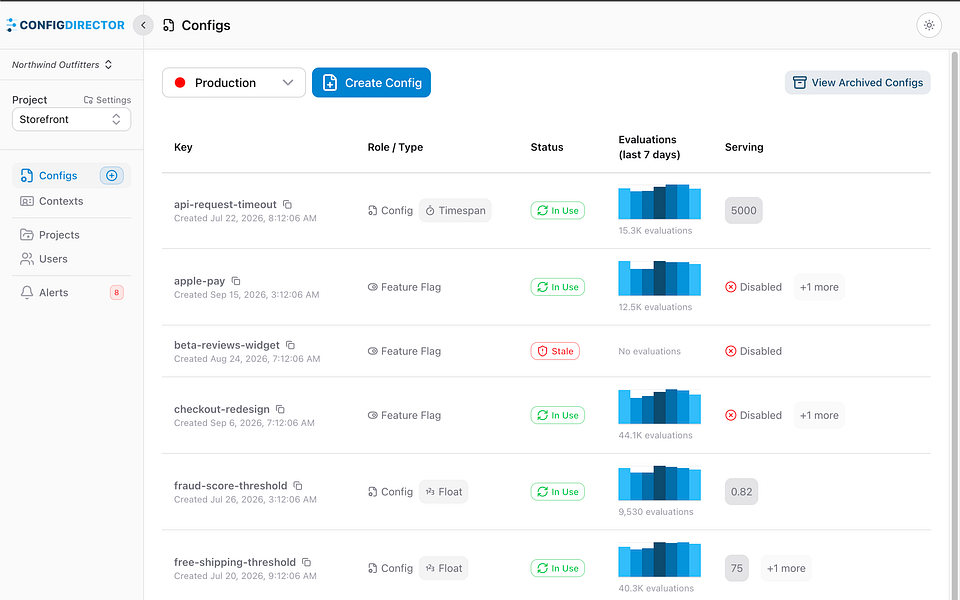The height and width of the screenshot is (600, 960).
Task: Expand '+1 more' for free-shipping-threshold serving
Action: (786, 568)
